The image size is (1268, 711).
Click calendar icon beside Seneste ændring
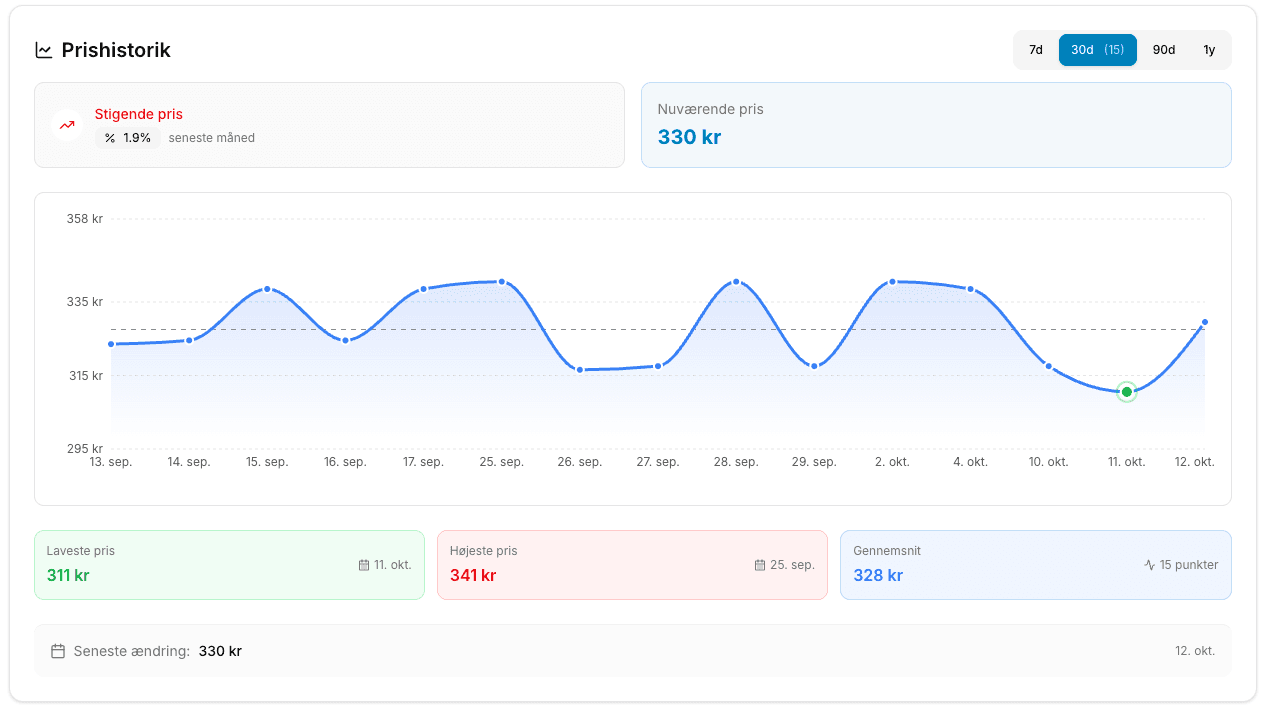(x=58, y=651)
